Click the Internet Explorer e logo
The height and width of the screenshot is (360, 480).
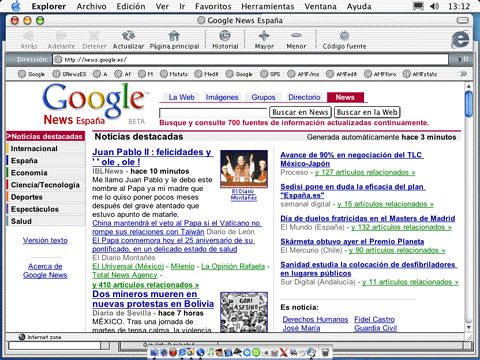[460, 39]
